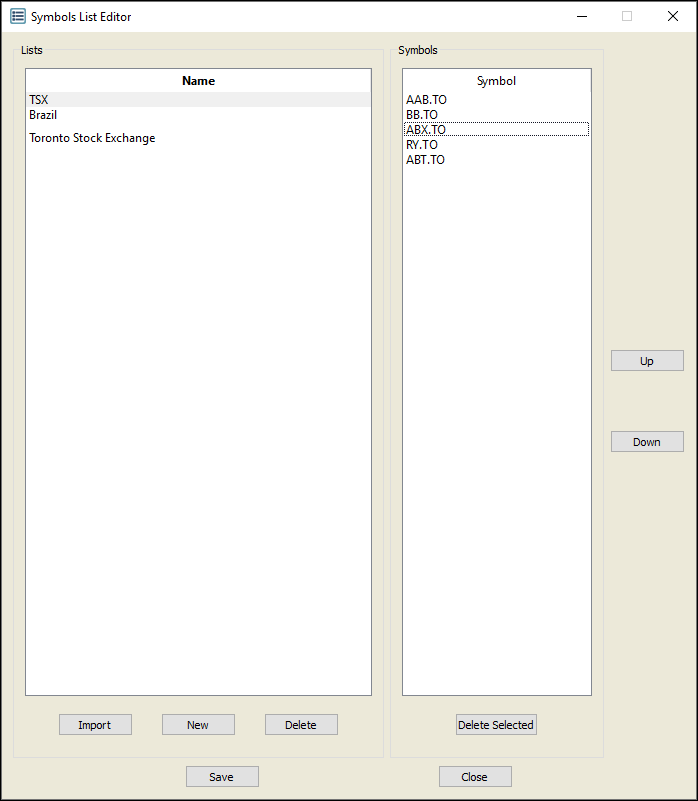Select symbol ABT.TO
The image size is (698, 801).
click(x=426, y=160)
